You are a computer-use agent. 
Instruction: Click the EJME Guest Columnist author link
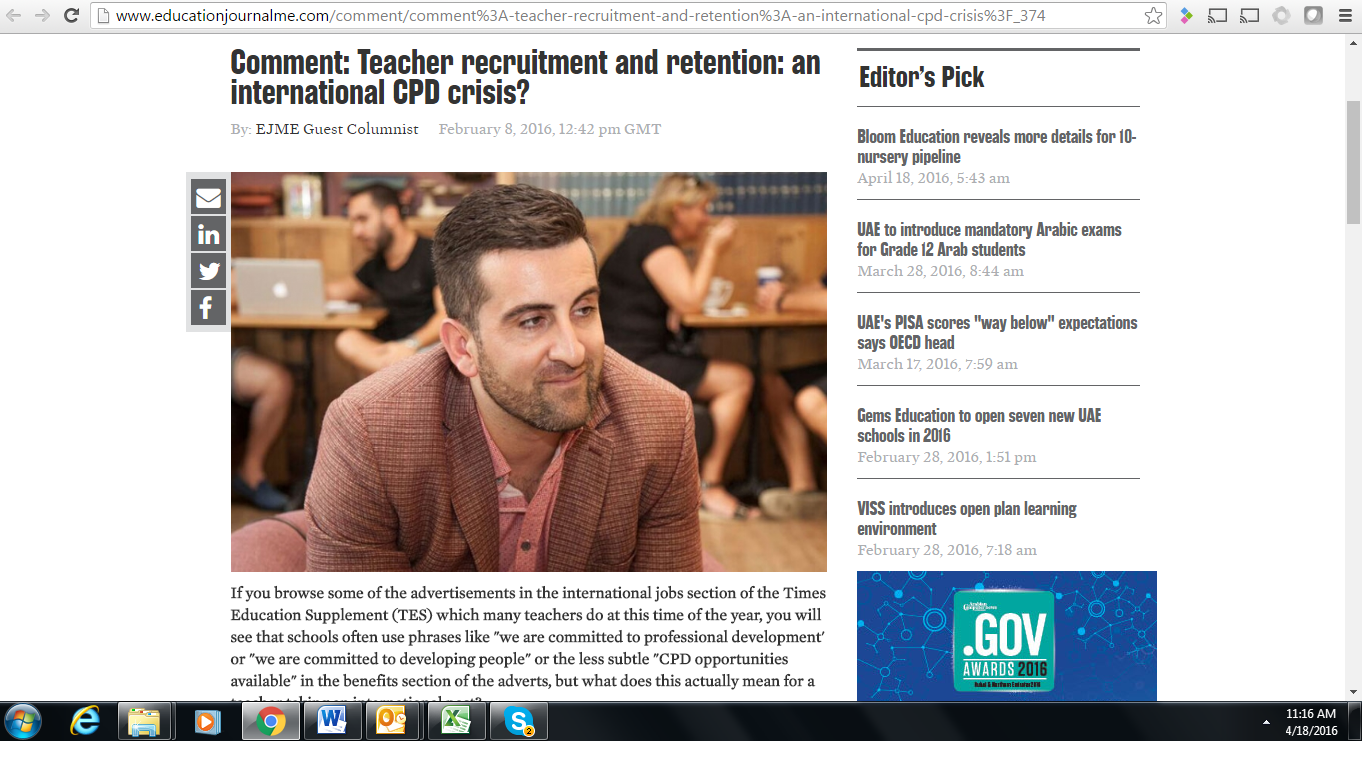337,129
